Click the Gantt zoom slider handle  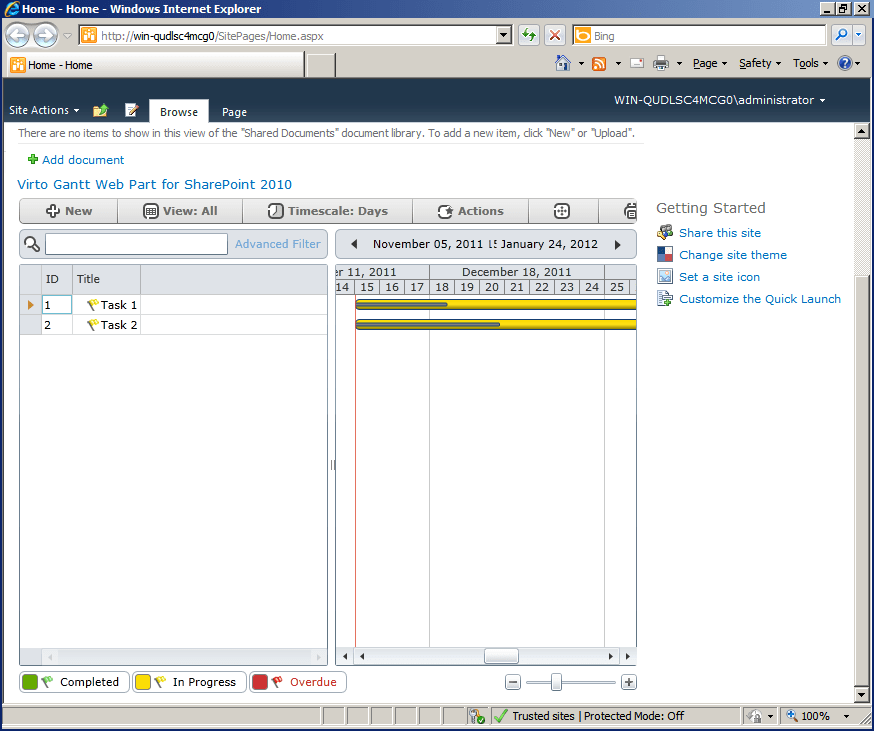556,682
